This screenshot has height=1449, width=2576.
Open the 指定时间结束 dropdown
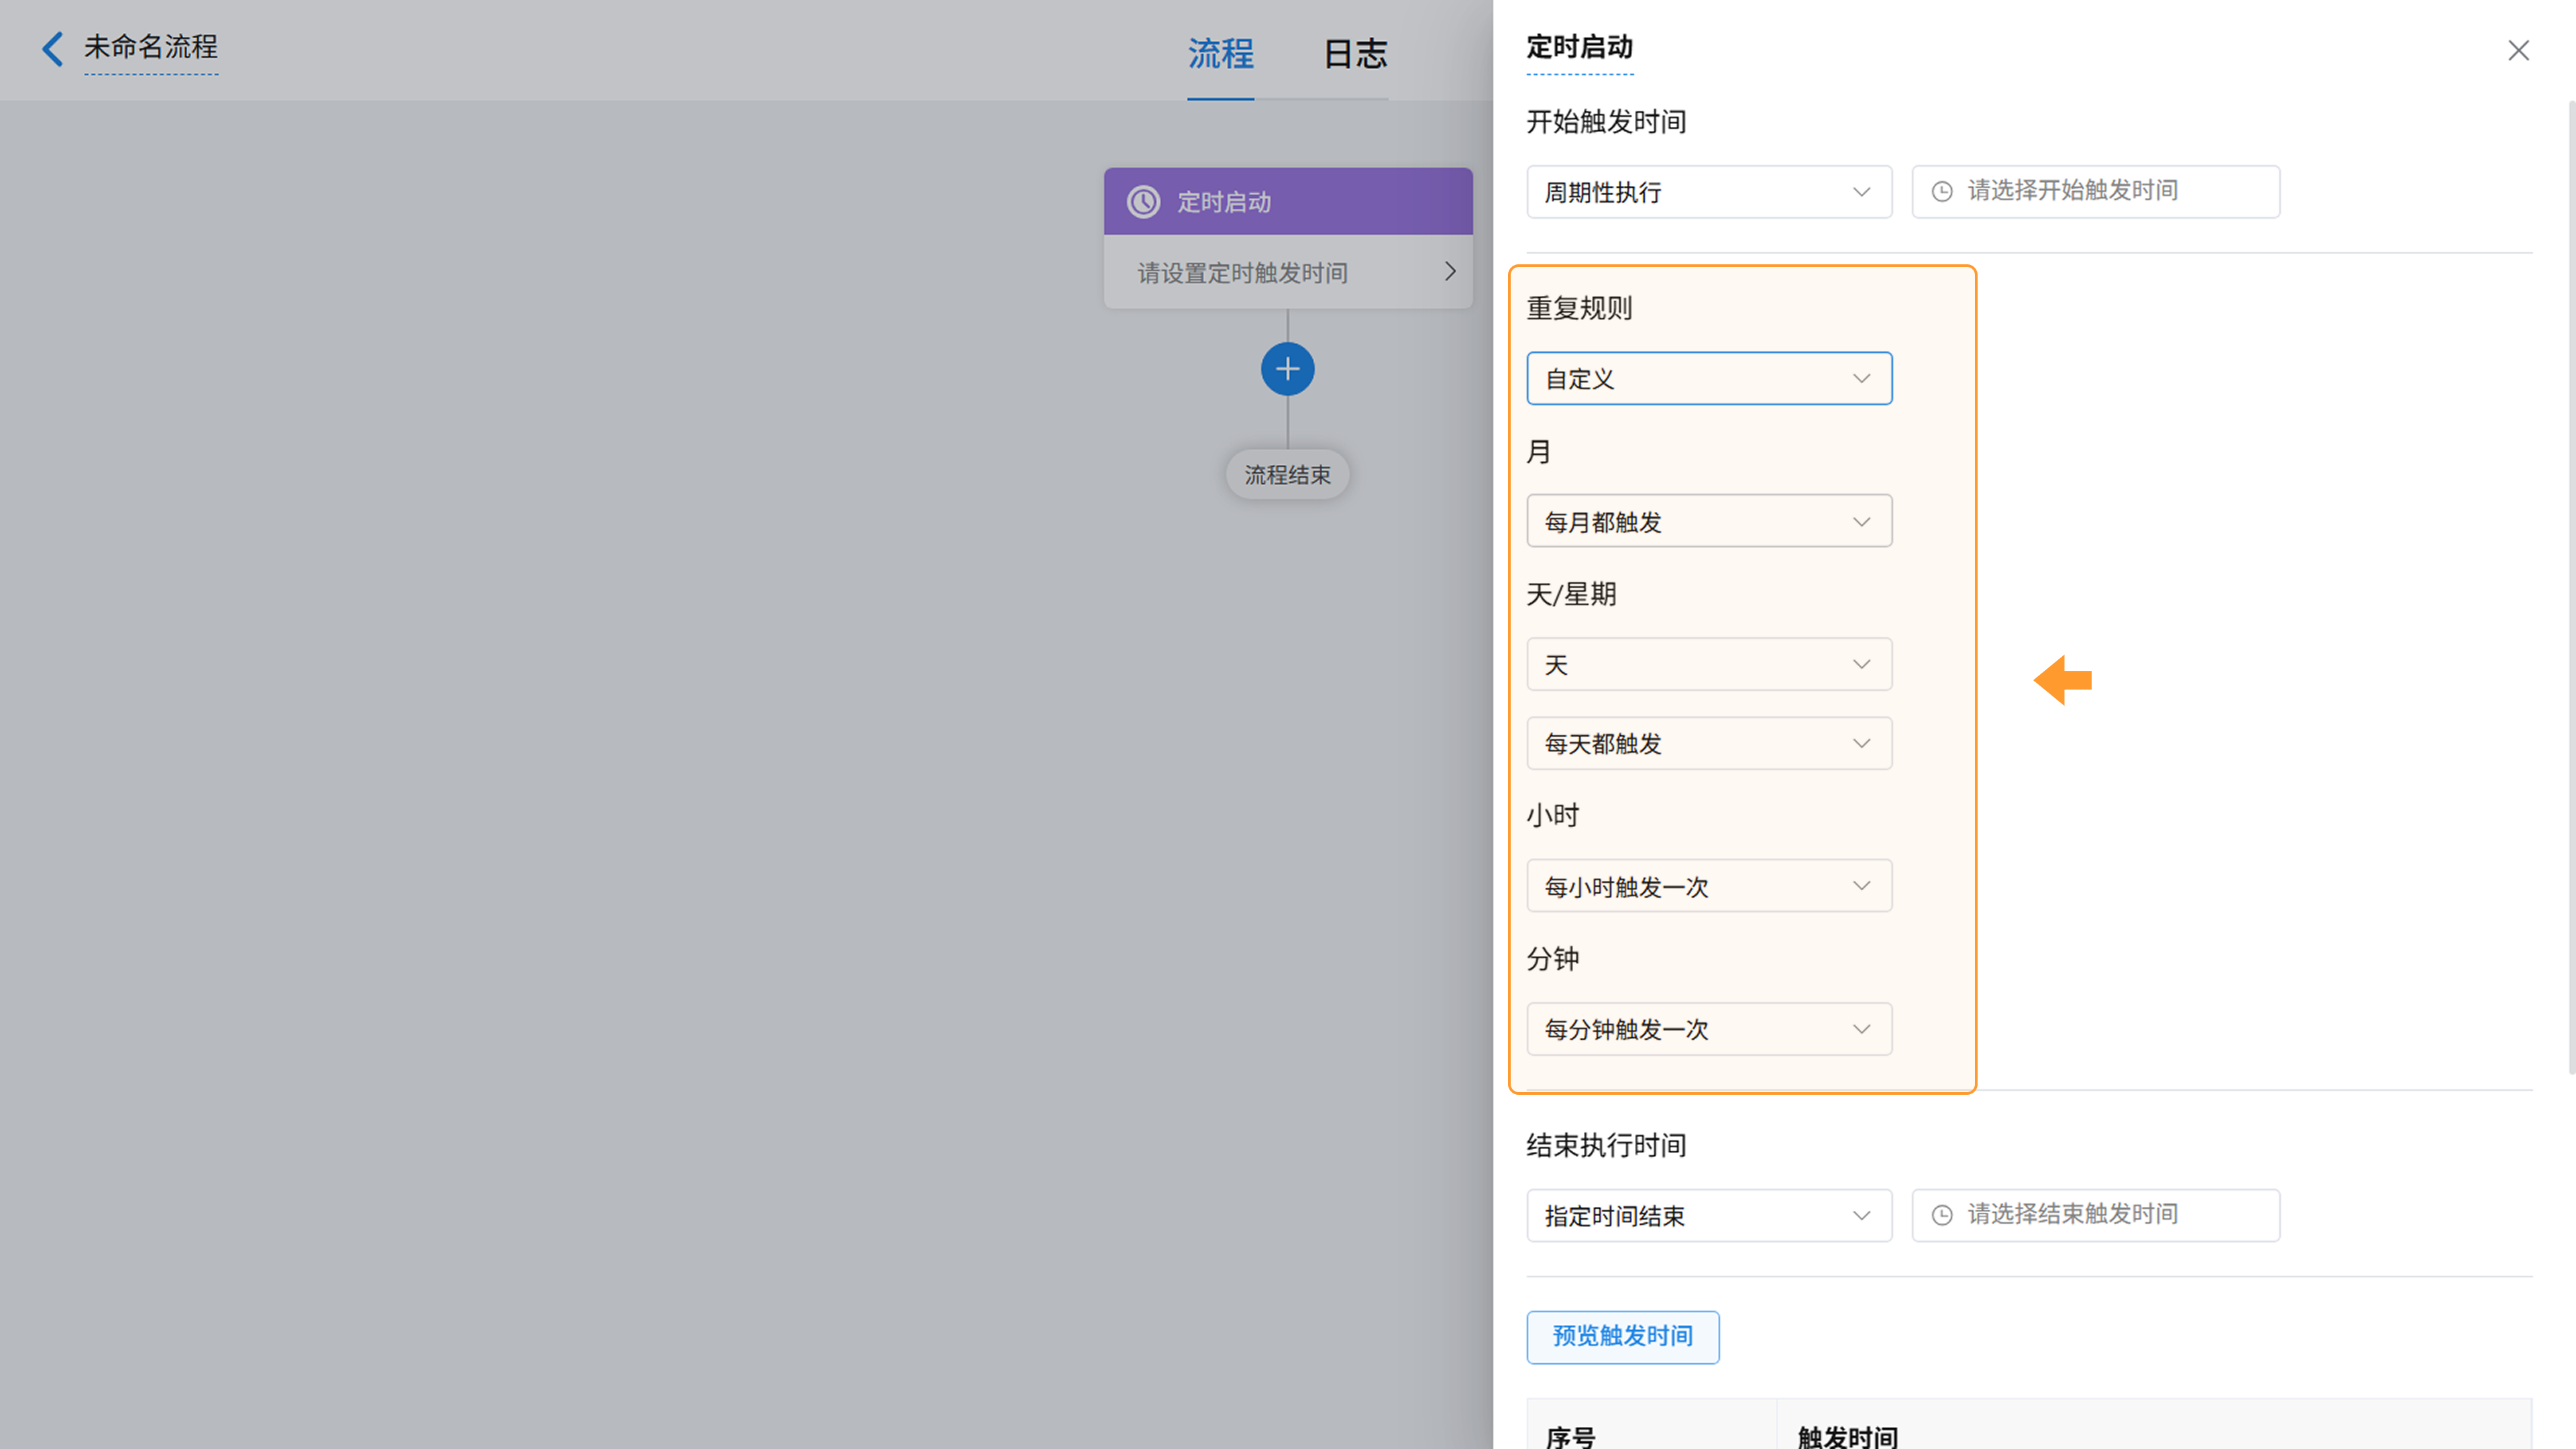click(x=1708, y=1216)
